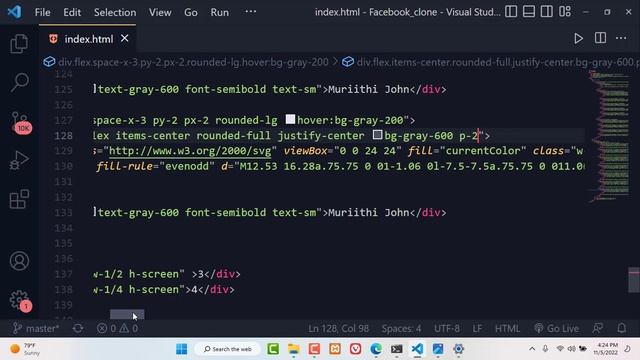The image size is (640, 360).
Task: Select the index.html editor tab
Action: 87,39
